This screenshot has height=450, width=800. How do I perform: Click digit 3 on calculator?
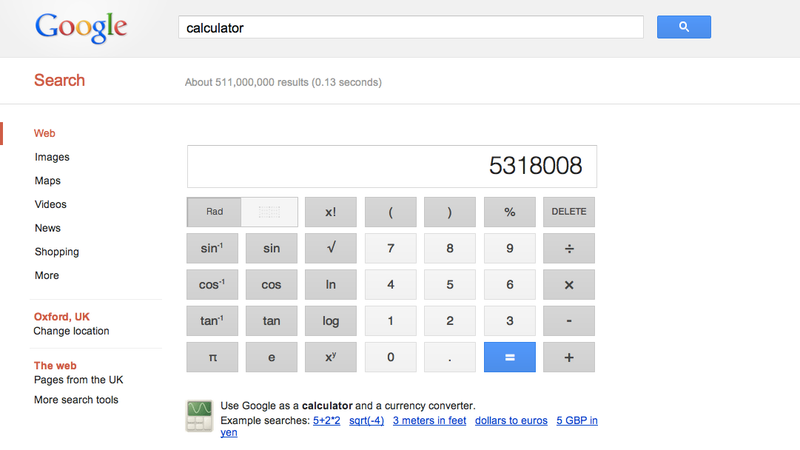click(x=510, y=321)
